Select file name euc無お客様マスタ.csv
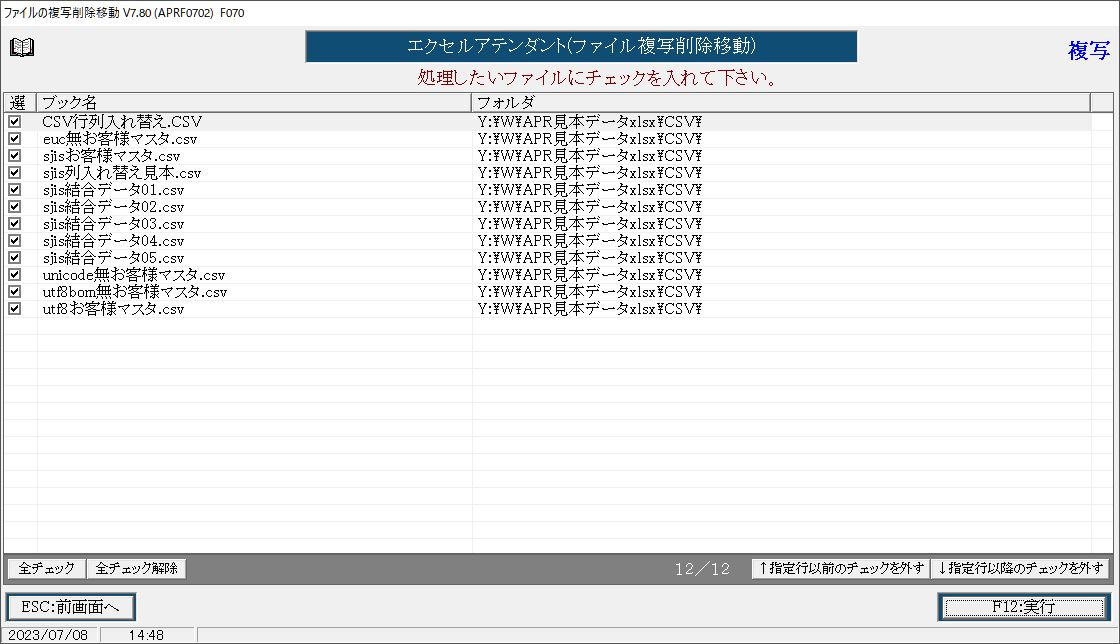Viewport: 1120px width, 644px height. point(120,139)
